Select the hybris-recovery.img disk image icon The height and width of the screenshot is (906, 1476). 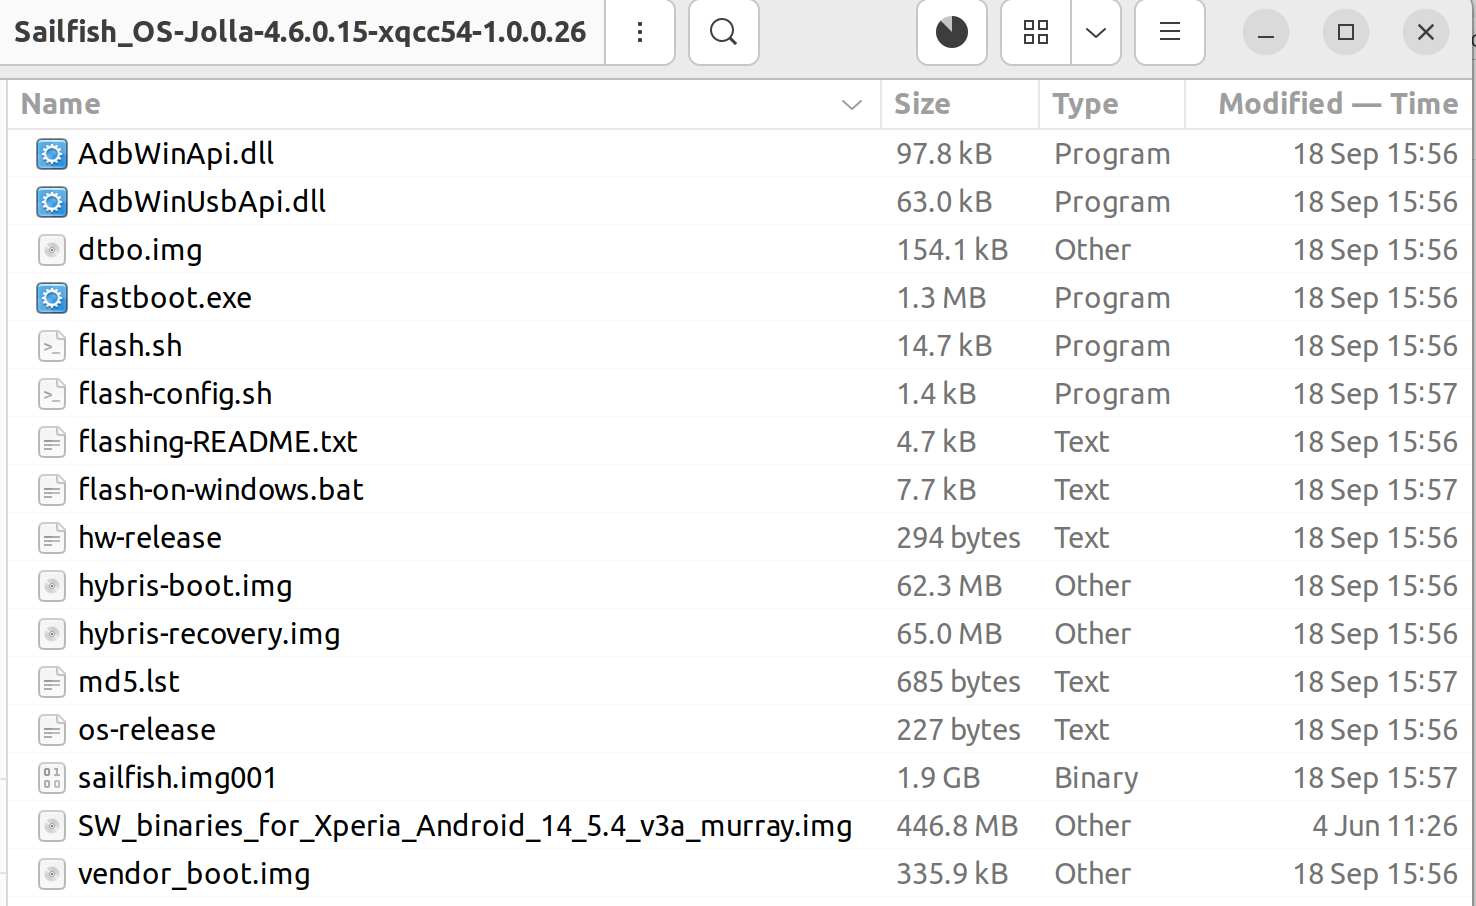point(52,634)
